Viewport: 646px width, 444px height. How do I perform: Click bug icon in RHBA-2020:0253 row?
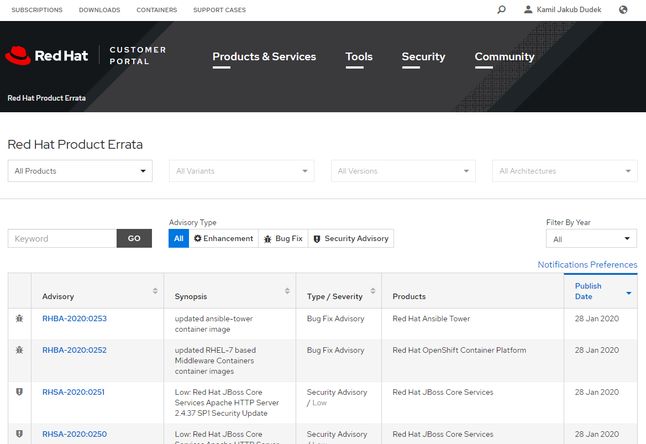coord(19,318)
